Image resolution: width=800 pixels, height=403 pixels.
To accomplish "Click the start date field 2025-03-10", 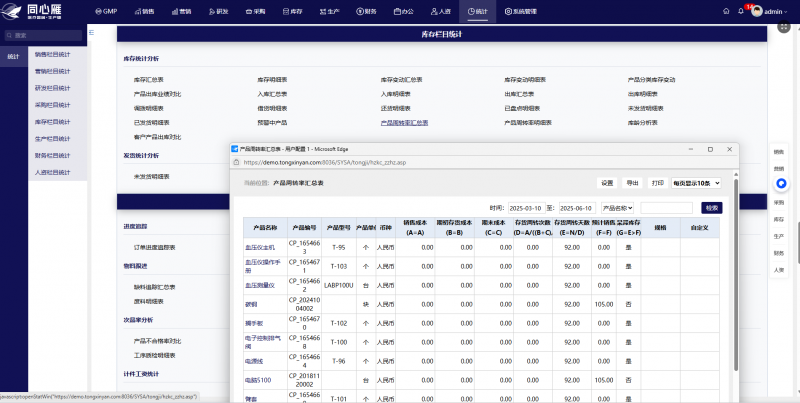I will point(526,208).
